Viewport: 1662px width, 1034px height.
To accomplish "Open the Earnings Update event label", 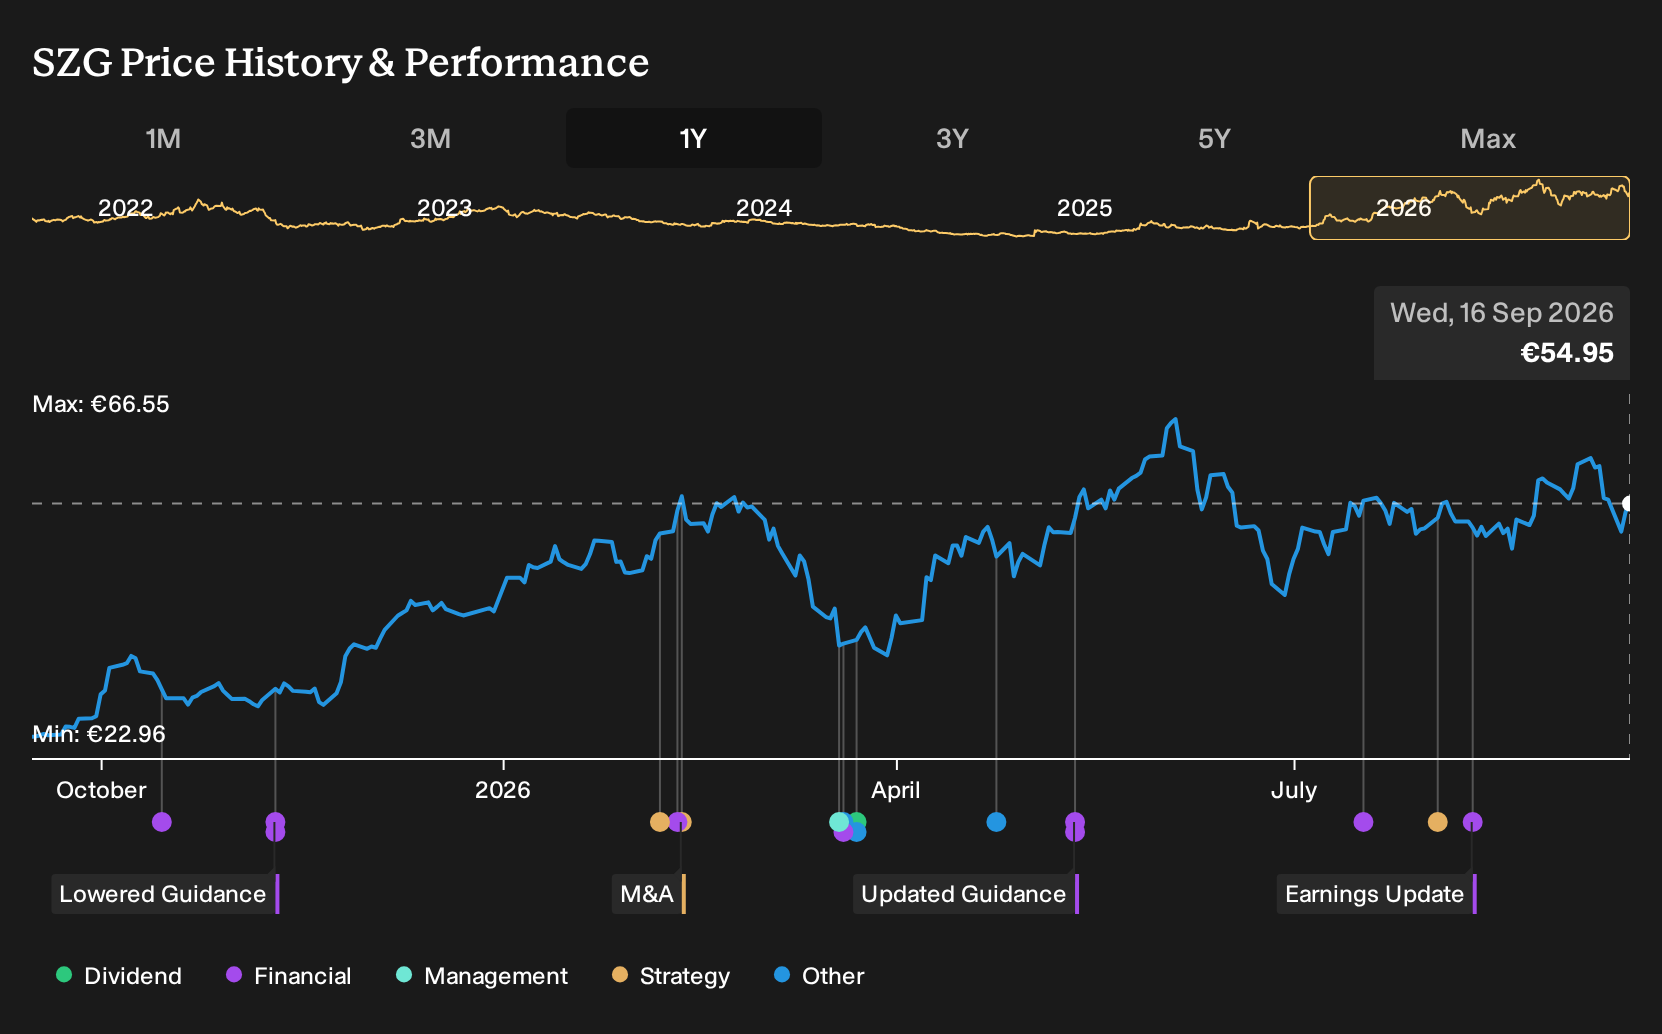I will coord(1377,894).
